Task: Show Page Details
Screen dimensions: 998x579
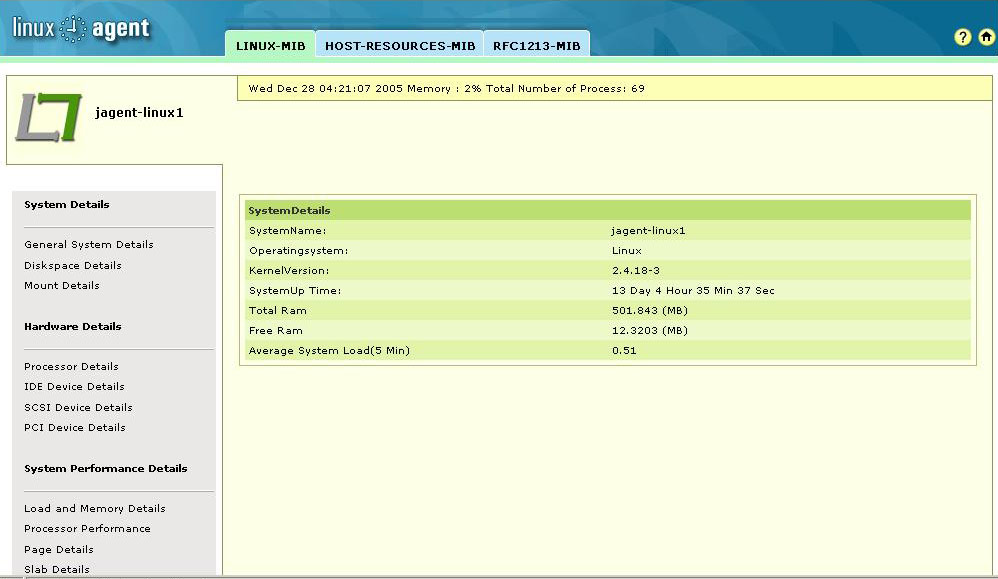Action: pyautogui.click(x=59, y=550)
